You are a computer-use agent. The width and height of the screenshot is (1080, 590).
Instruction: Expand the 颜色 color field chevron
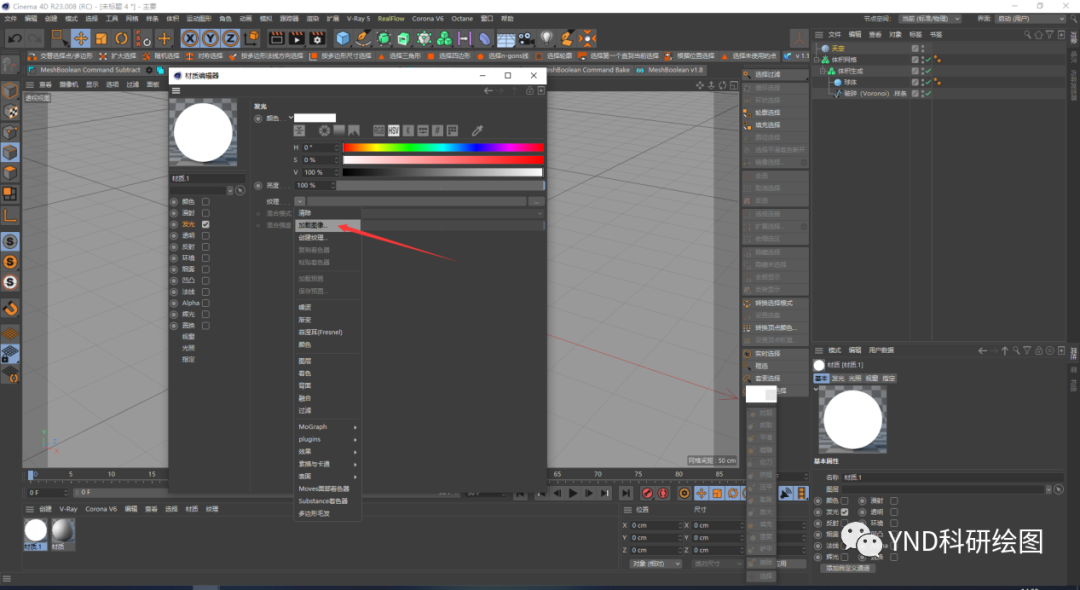pyautogui.click(x=291, y=118)
